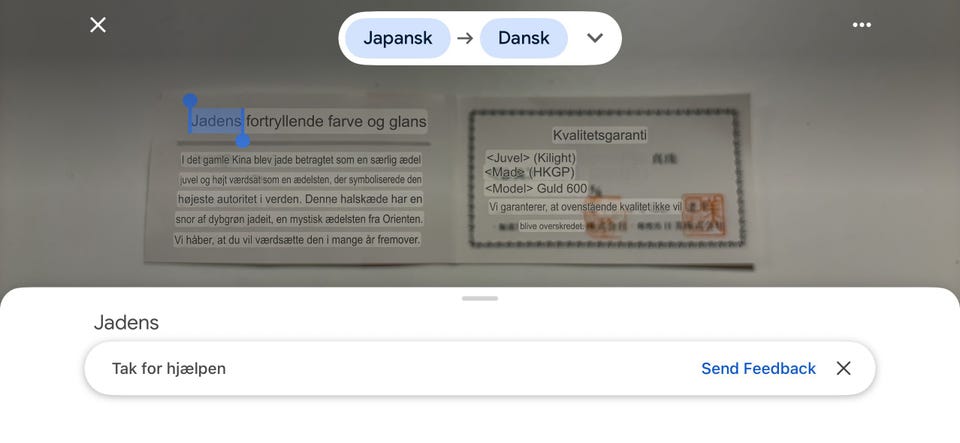Tap the Send Feedback link
960x443 pixels.
pos(758,368)
